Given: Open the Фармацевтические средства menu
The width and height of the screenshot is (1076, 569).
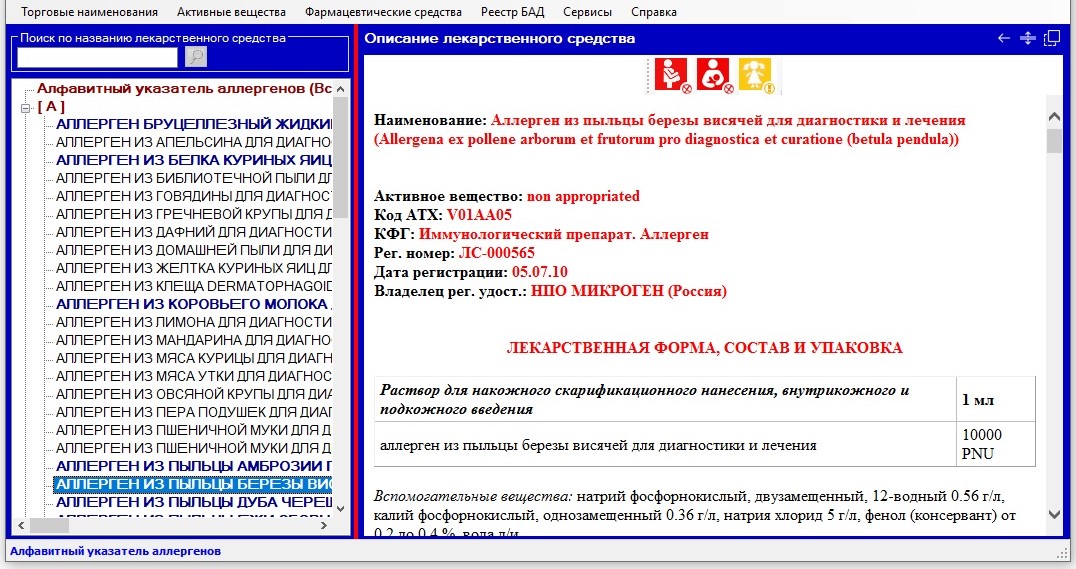Looking at the screenshot, I should pos(383,12).
